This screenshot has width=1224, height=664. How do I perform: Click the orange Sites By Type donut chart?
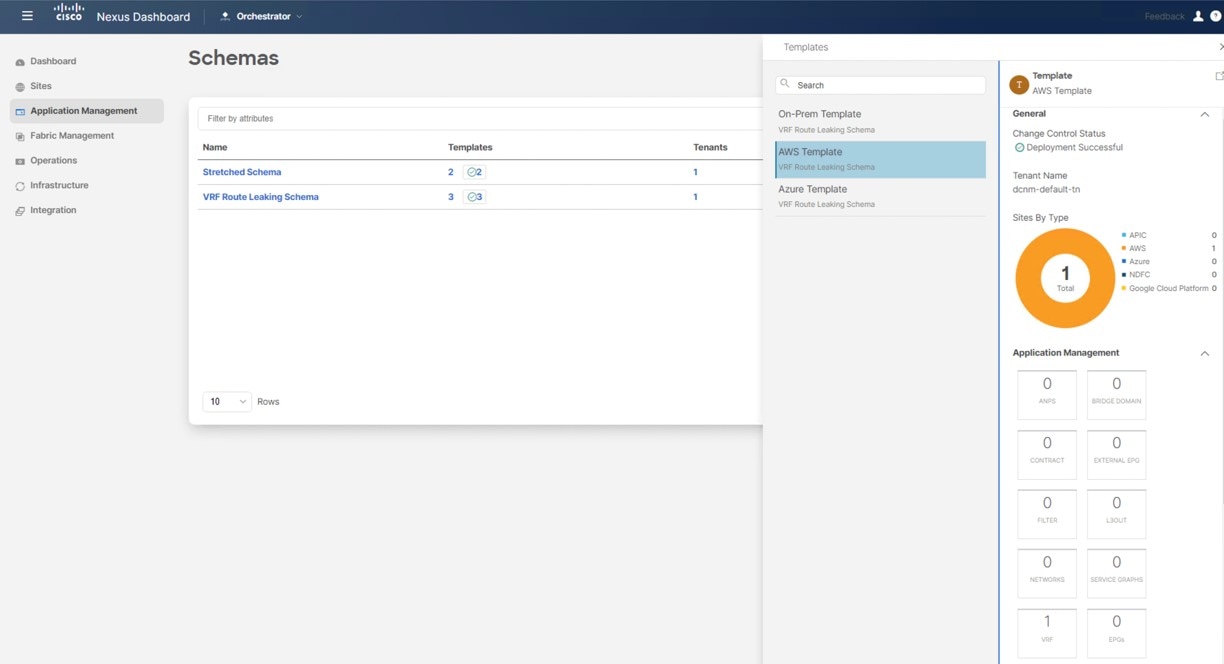click(1065, 278)
